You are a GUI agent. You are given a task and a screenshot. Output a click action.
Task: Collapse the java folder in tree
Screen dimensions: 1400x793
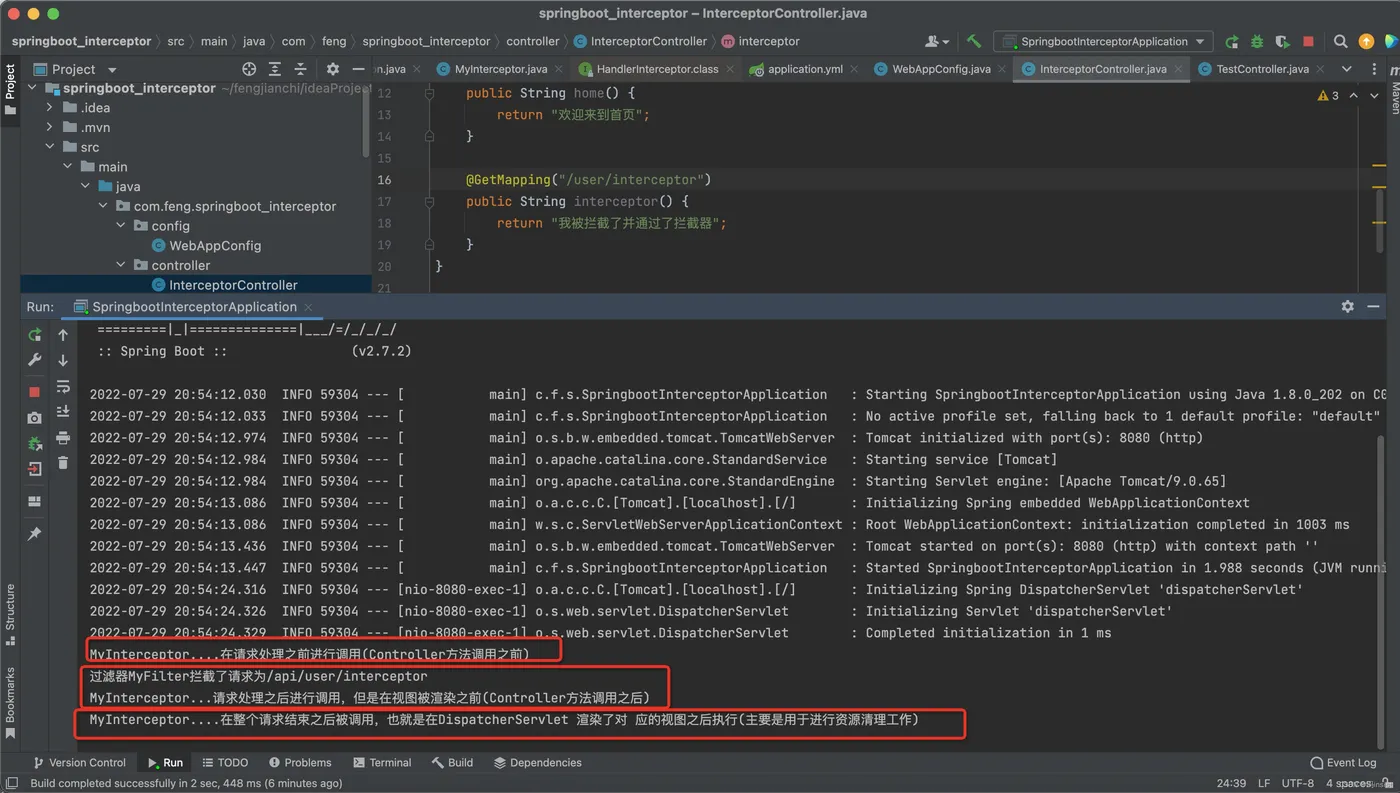click(86, 186)
